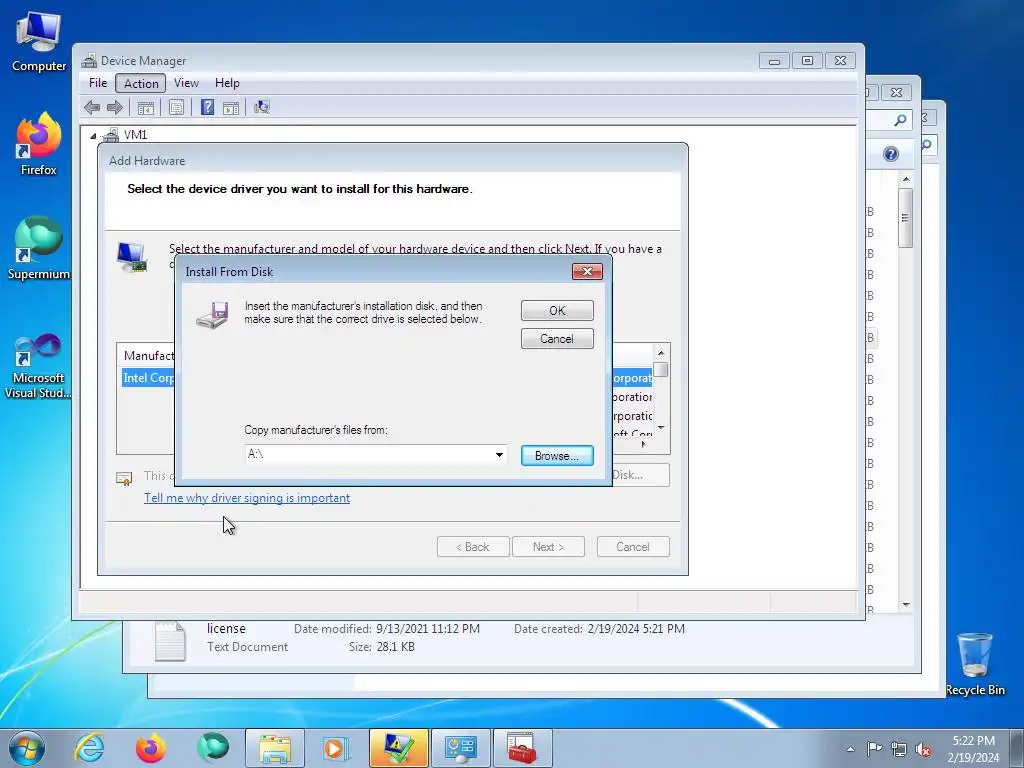The image size is (1024, 768).
Task: Click help icon in background Explorer window
Action: pyautogui.click(x=891, y=154)
